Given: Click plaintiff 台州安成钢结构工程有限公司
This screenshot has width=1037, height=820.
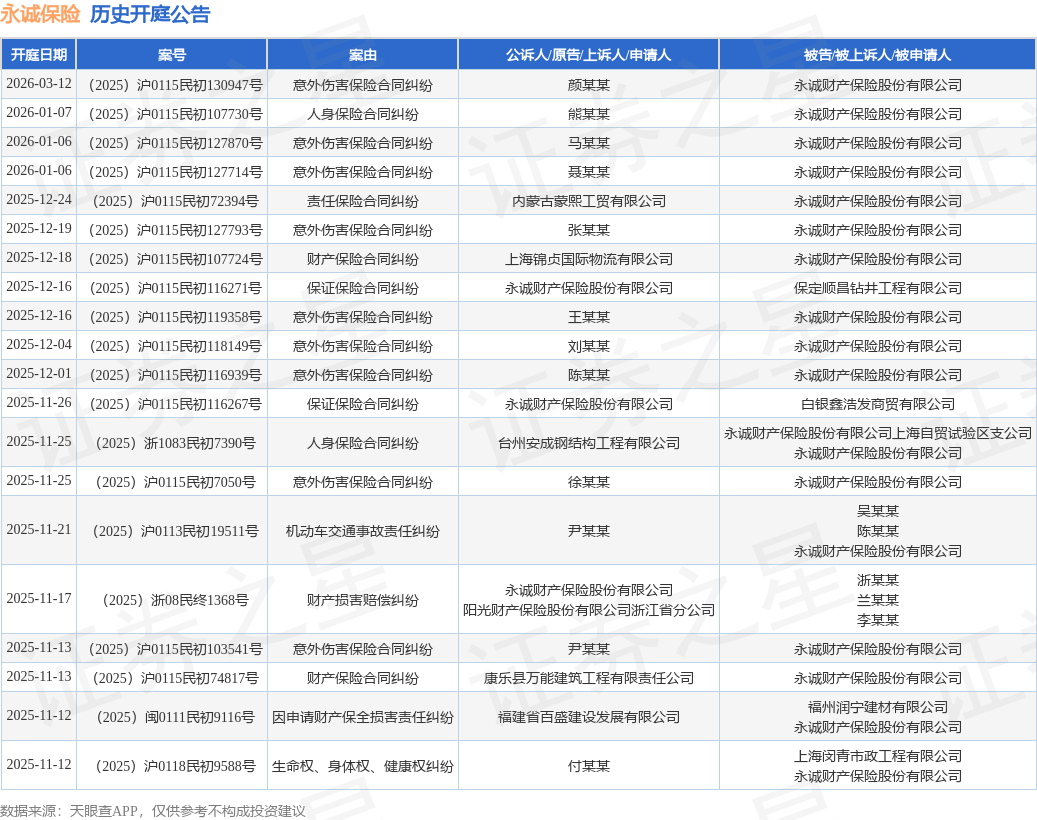Looking at the screenshot, I should click(589, 444).
